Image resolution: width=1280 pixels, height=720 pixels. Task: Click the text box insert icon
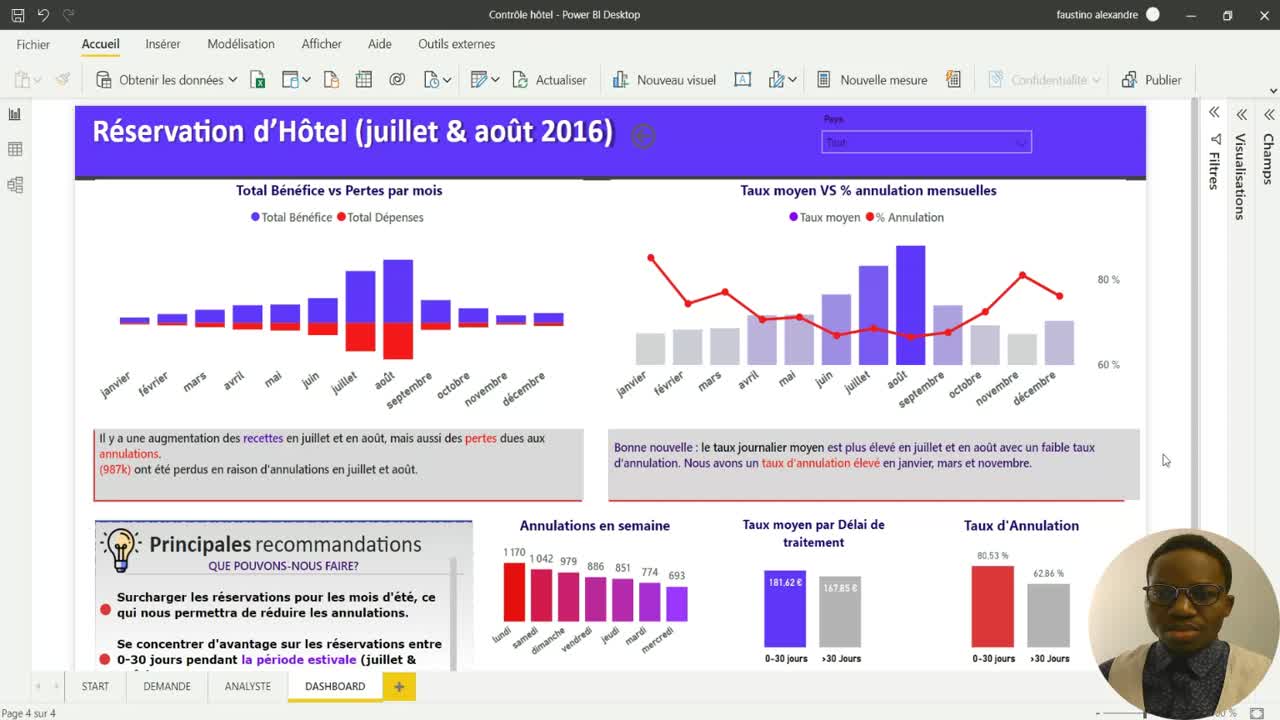[x=742, y=80]
